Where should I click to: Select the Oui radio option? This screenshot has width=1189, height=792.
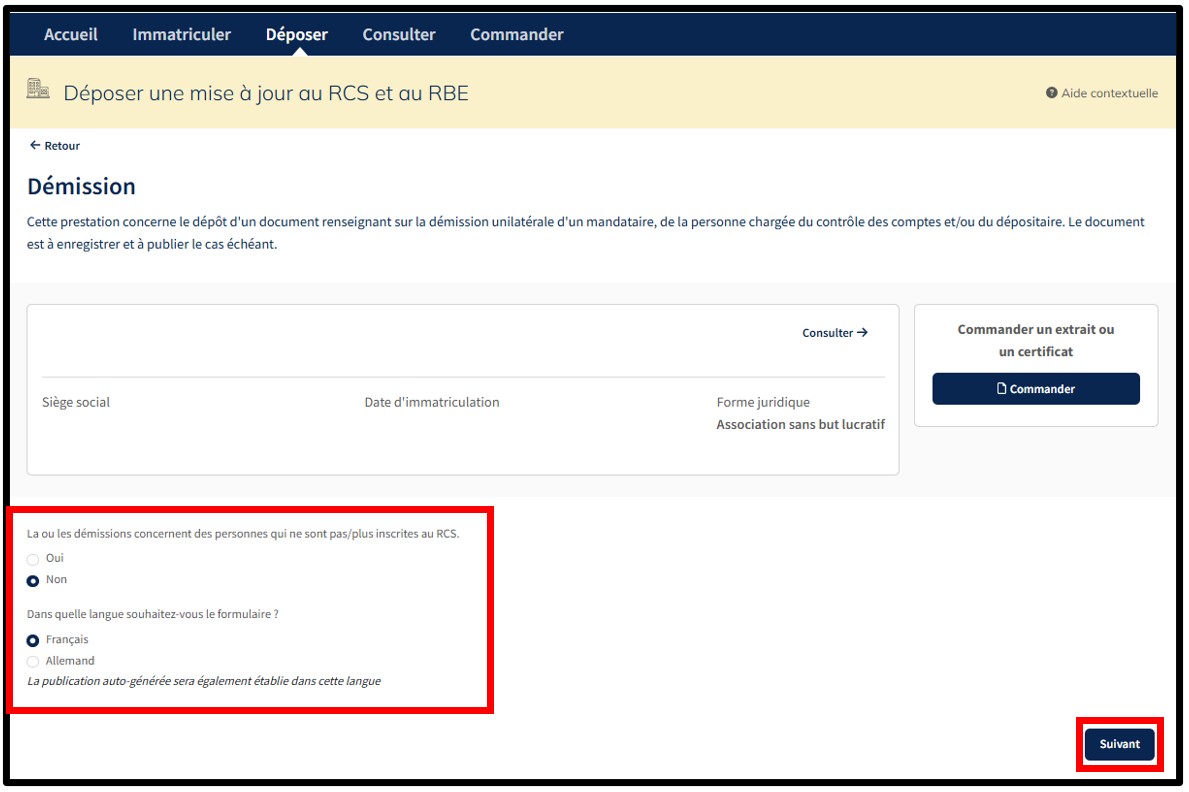coord(33,559)
